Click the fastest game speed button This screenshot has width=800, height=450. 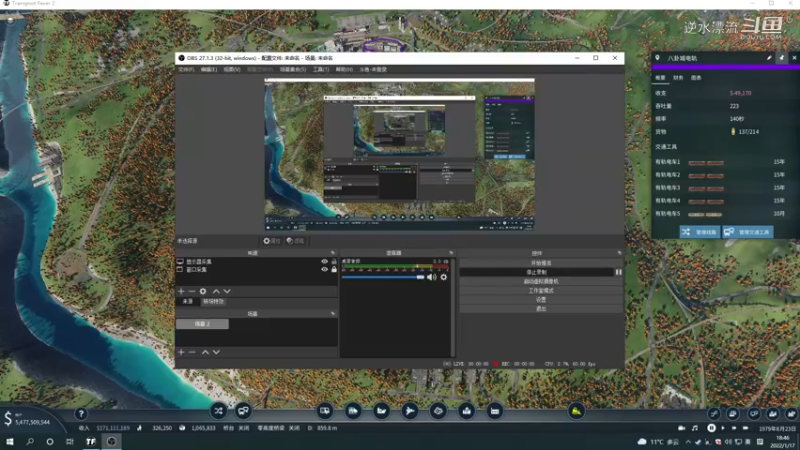click(745, 428)
